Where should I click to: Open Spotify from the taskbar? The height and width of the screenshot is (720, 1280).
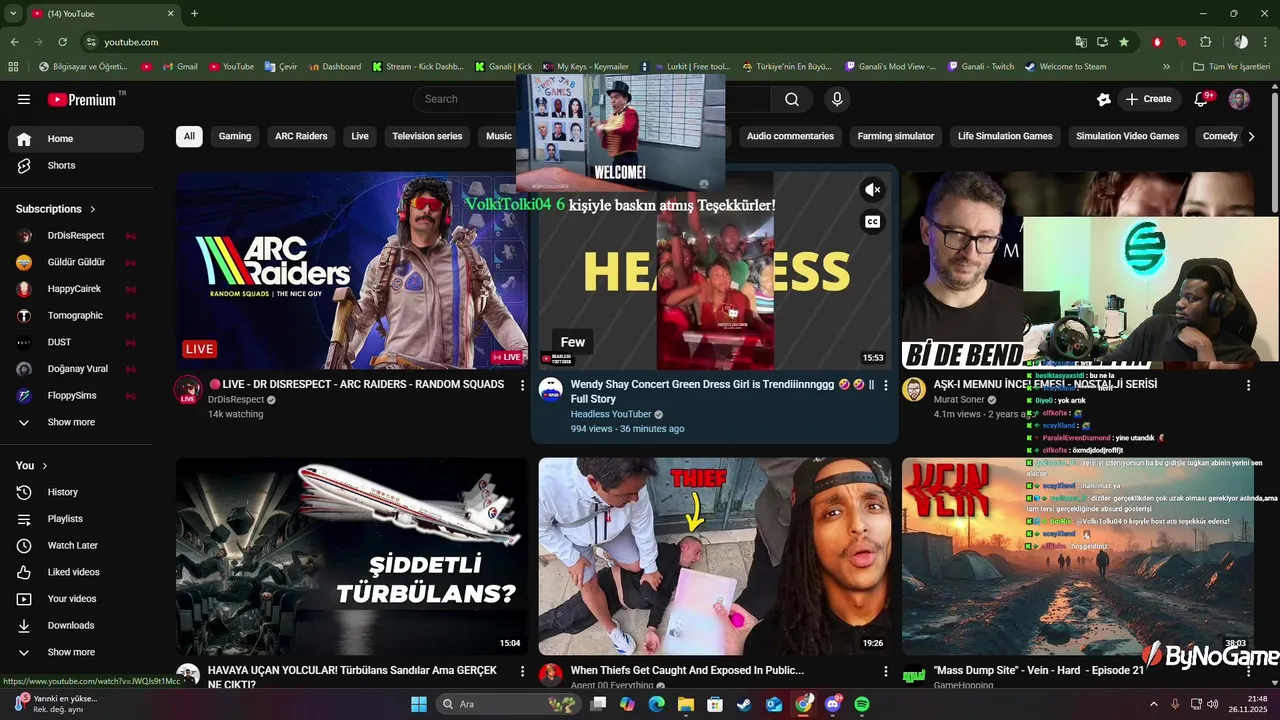tap(862, 704)
